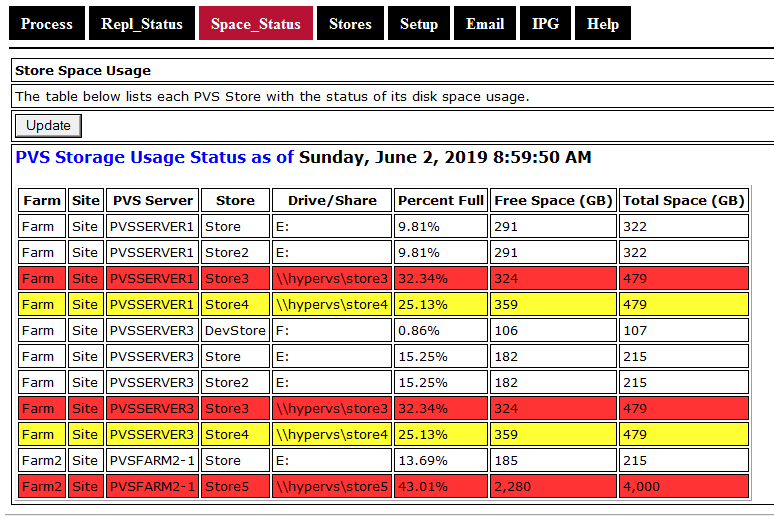This screenshot has height=523, width=774.
Task: Click the DevStore store cell
Action: tap(235, 331)
